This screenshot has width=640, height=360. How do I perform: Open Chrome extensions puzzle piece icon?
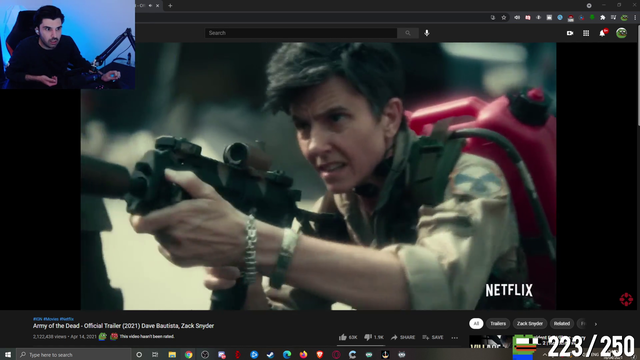pos(602,18)
